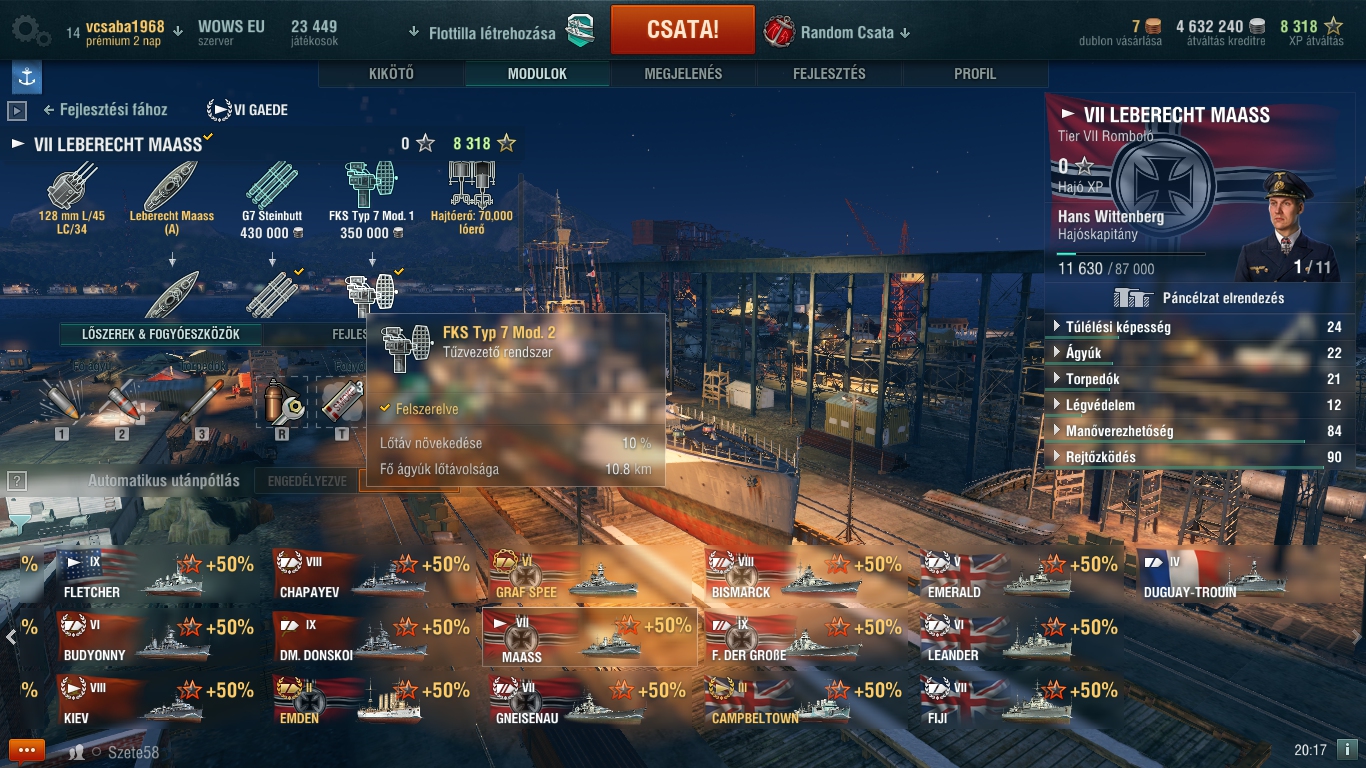The image size is (1366, 768).
Task: Switch to the KIKÖTŐ tab
Action: click(391, 74)
